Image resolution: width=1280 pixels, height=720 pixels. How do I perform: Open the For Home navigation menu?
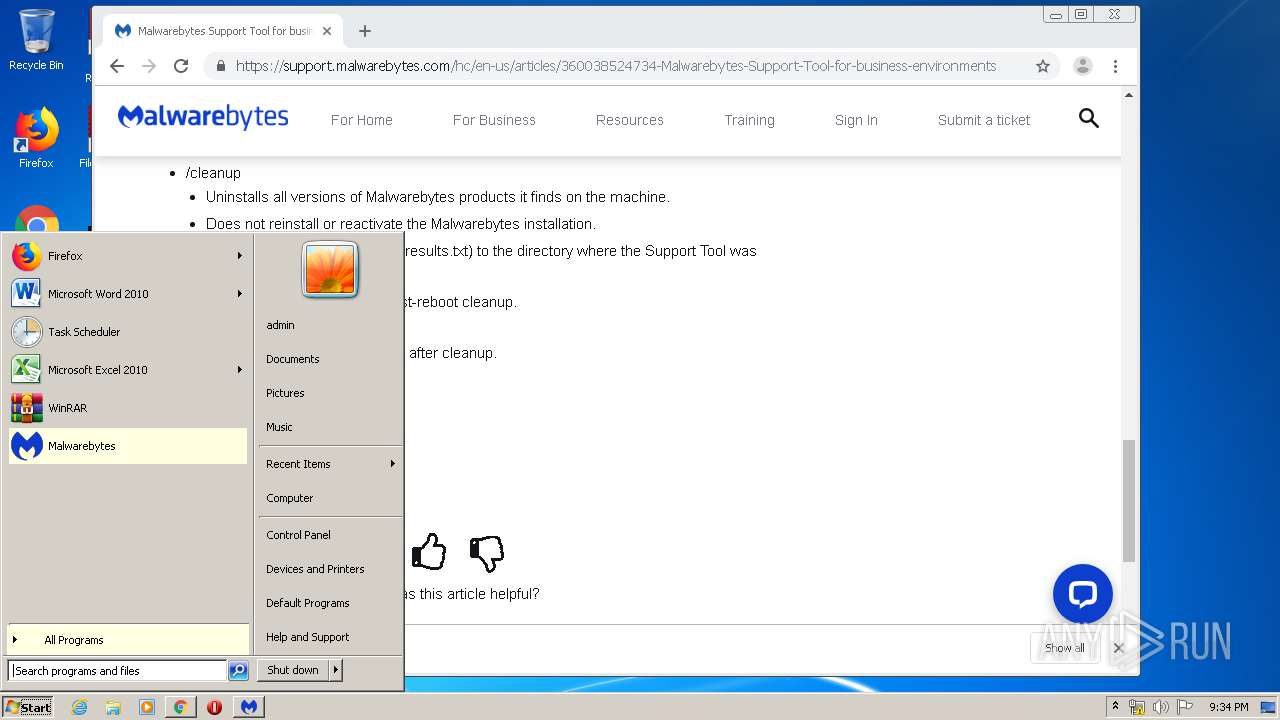pos(362,120)
